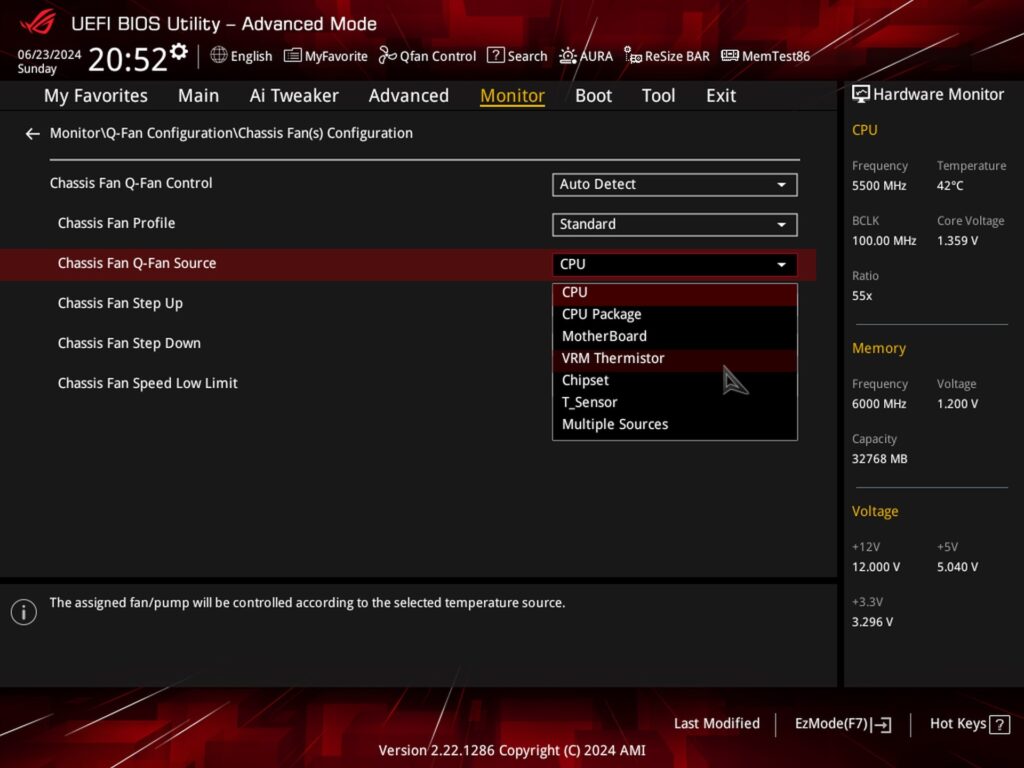Click Chassis Fan Q-Fan Source label
Image resolution: width=1024 pixels, height=768 pixels.
point(136,263)
